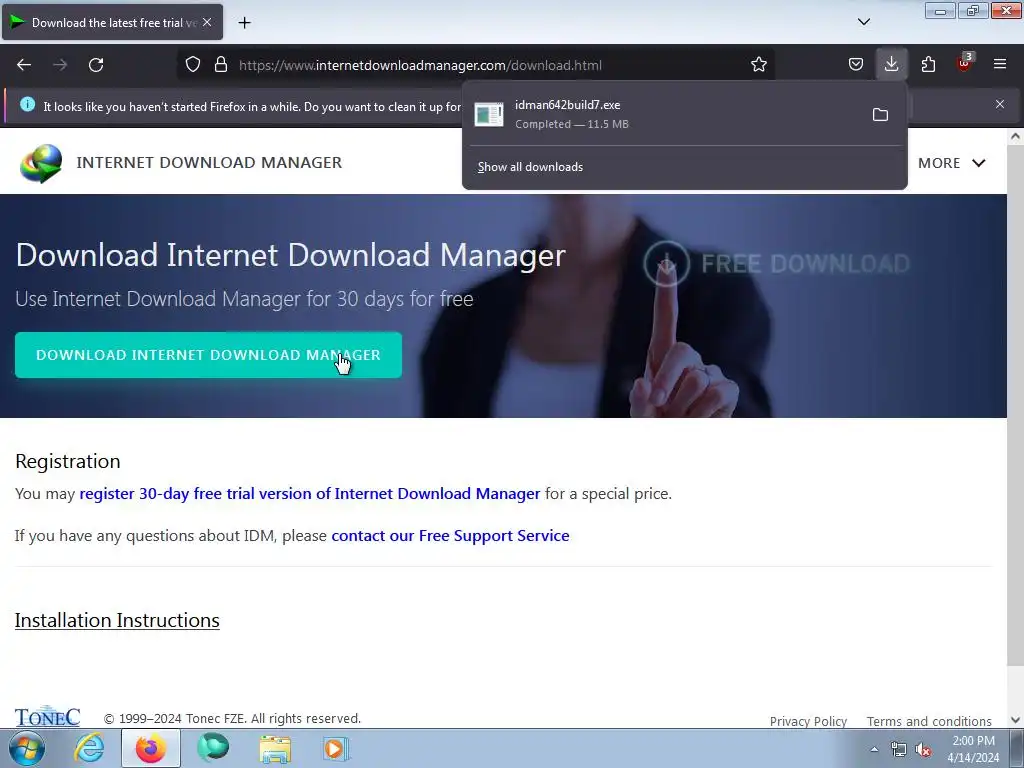Open the Extensions puzzle icon

pyautogui.click(x=928, y=65)
